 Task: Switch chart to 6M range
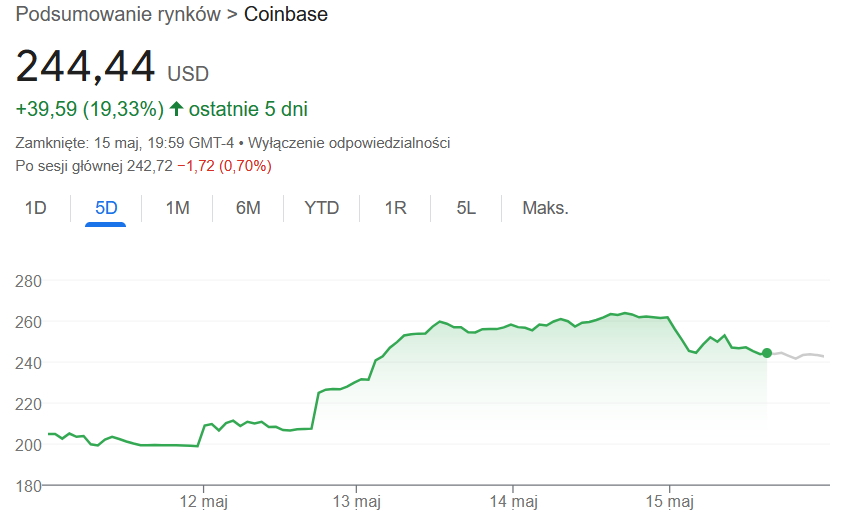(x=248, y=208)
